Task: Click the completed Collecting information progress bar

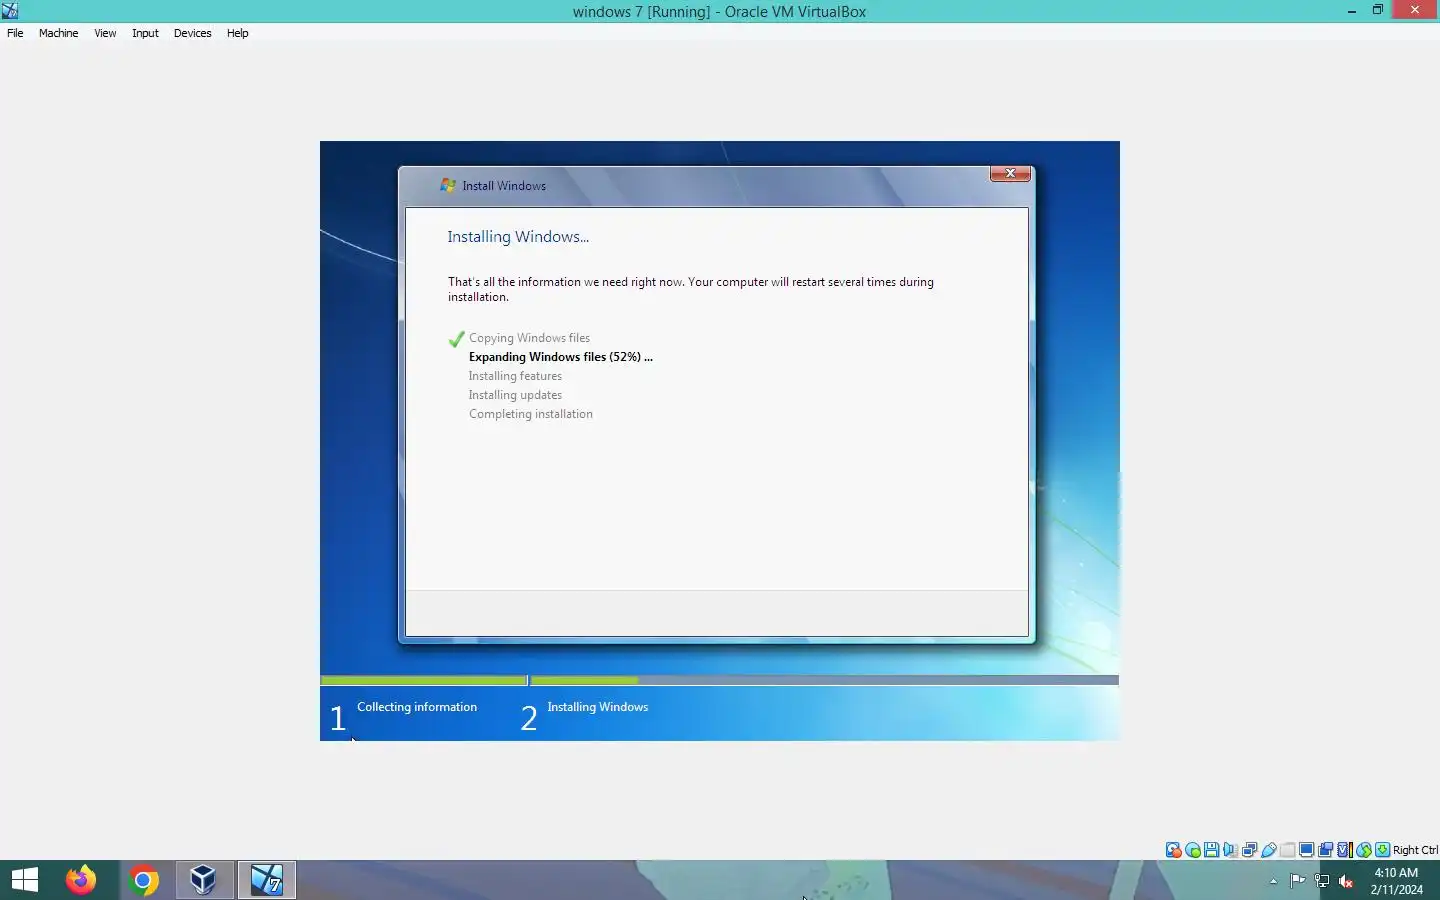Action: (x=424, y=680)
